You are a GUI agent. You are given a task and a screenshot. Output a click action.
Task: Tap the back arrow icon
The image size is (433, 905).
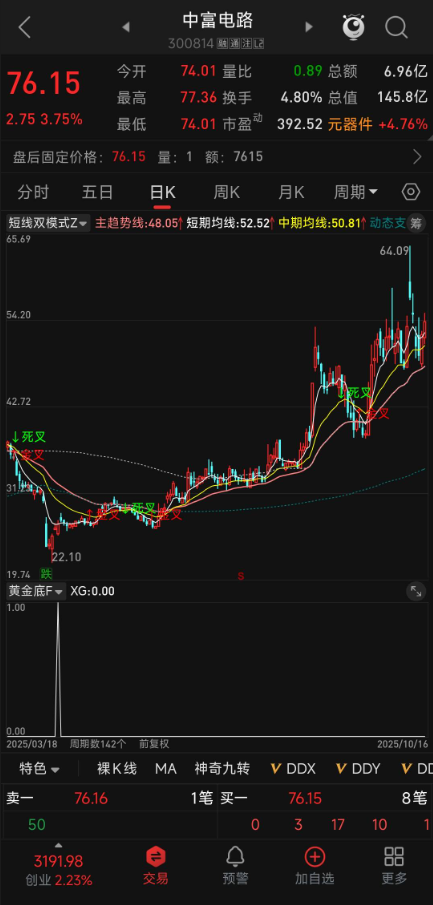[x=24, y=27]
